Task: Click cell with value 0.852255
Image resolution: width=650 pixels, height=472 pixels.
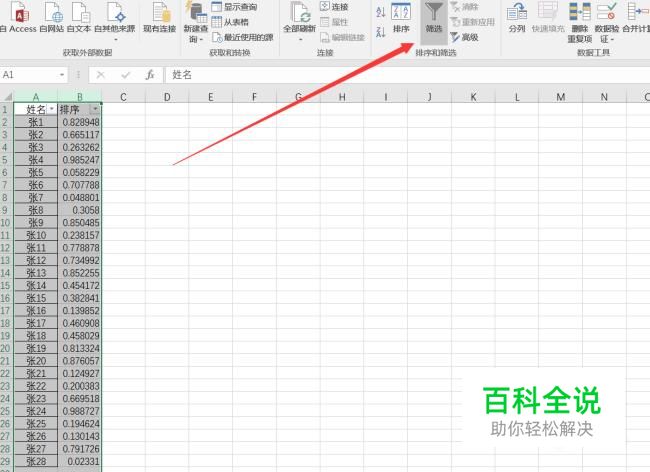Action: point(80,273)
